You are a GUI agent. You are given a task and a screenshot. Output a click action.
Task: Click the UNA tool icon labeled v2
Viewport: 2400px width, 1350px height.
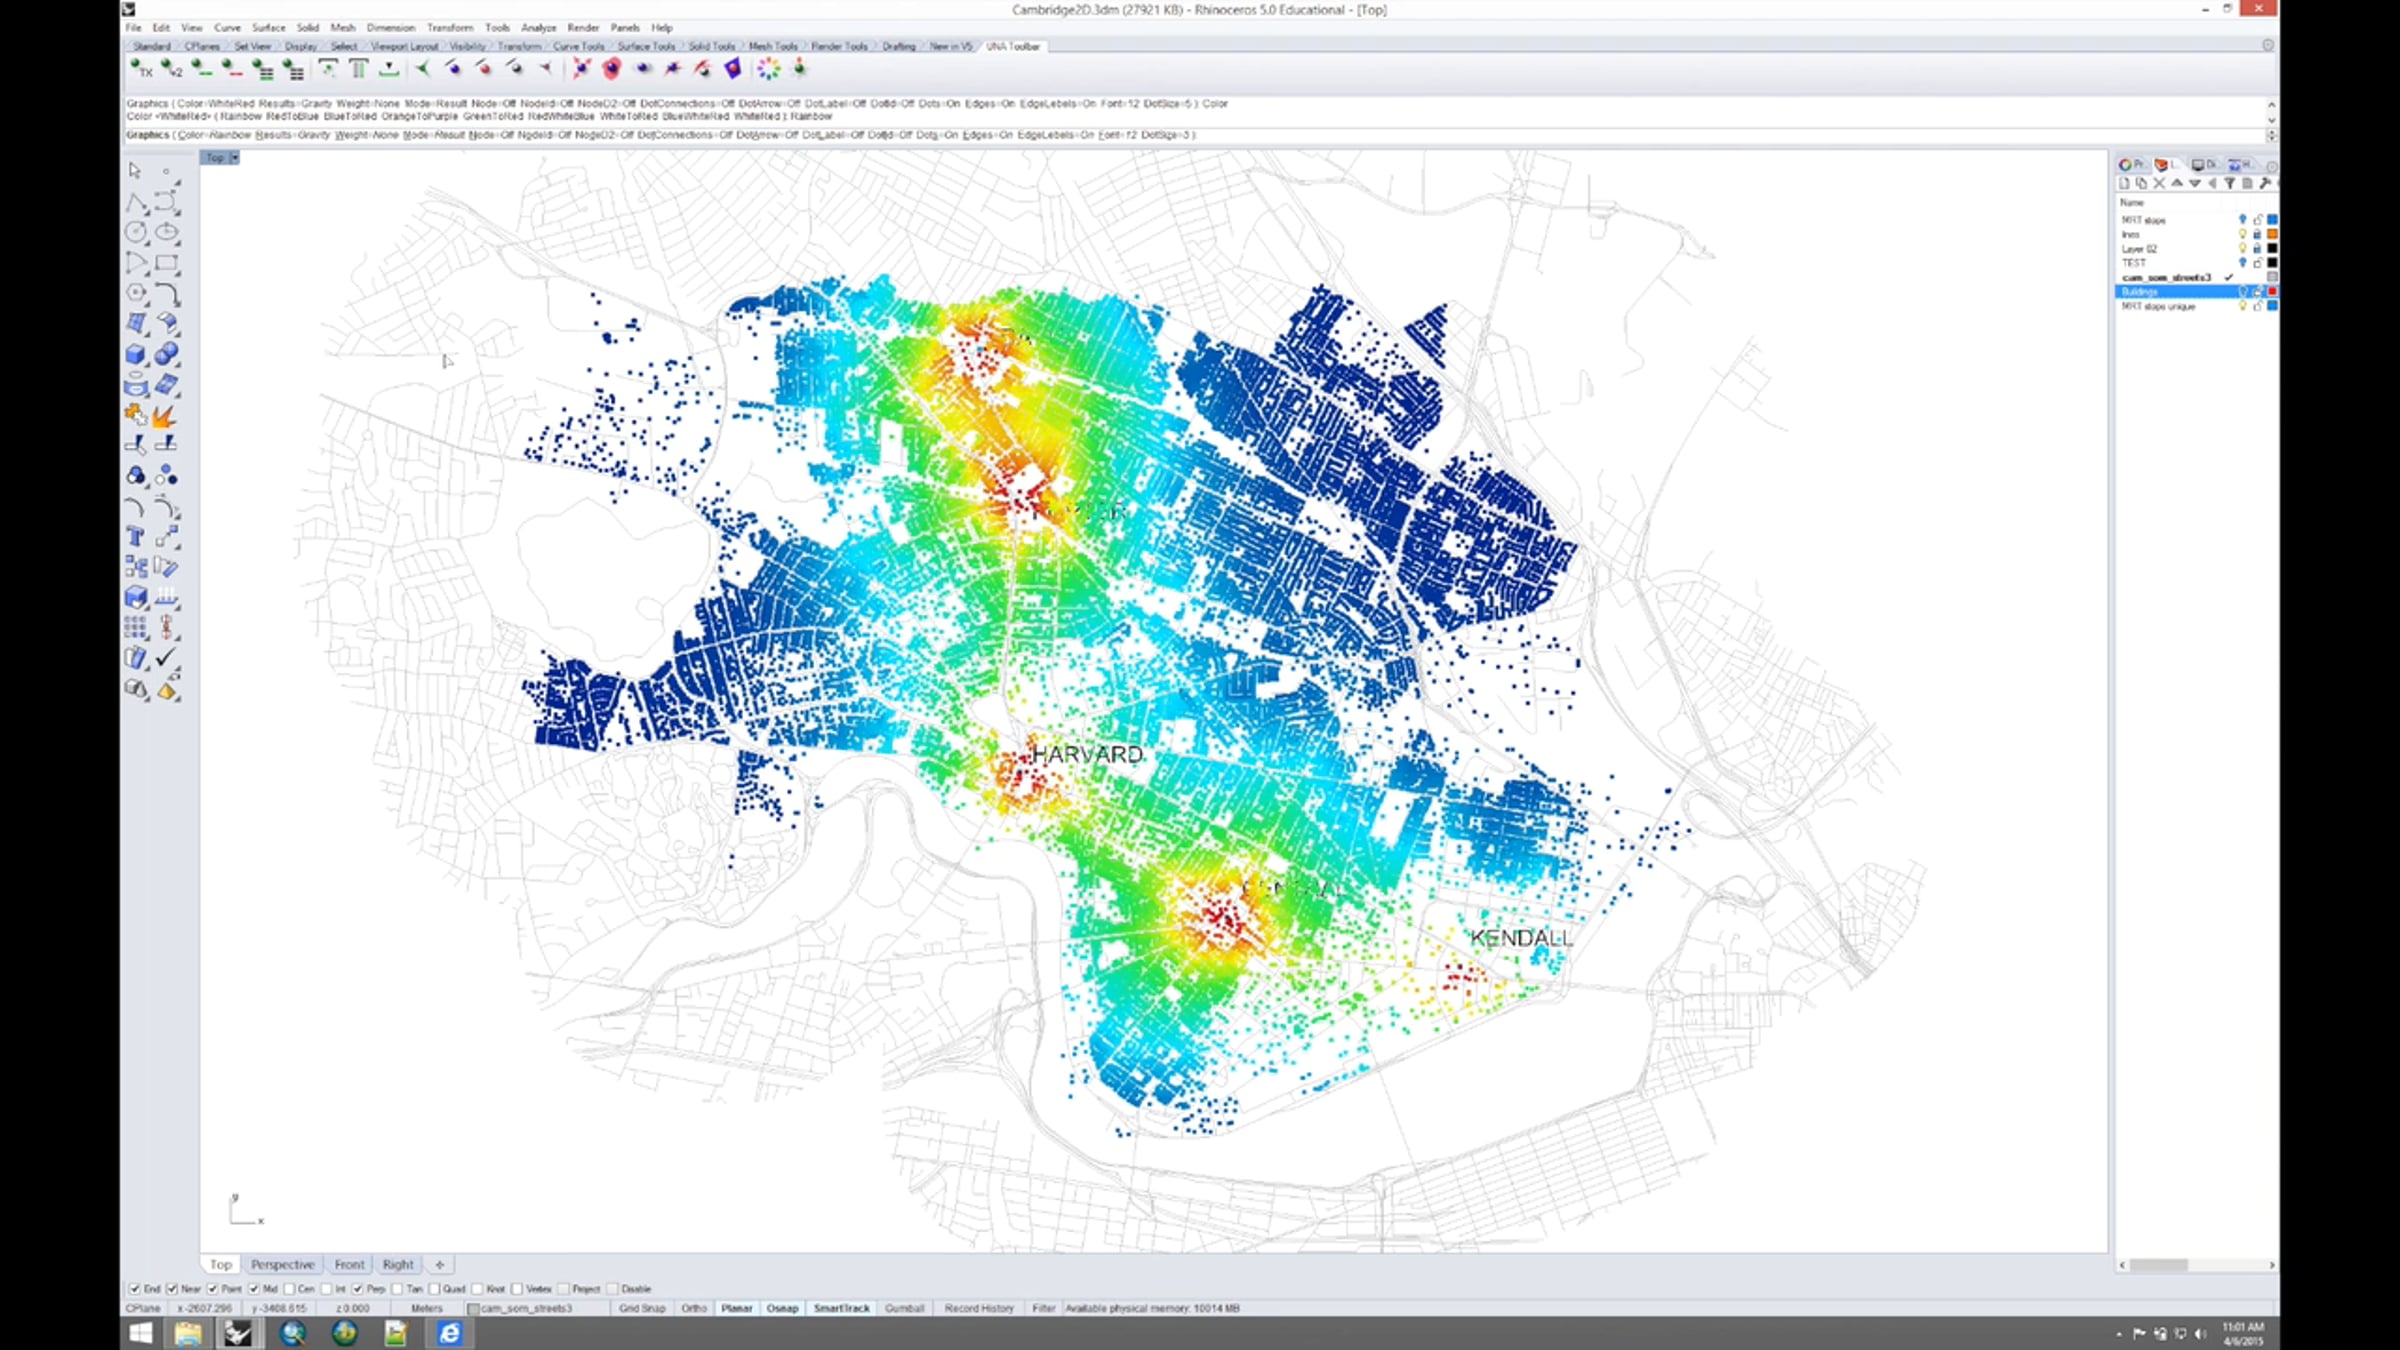(172, 69)
